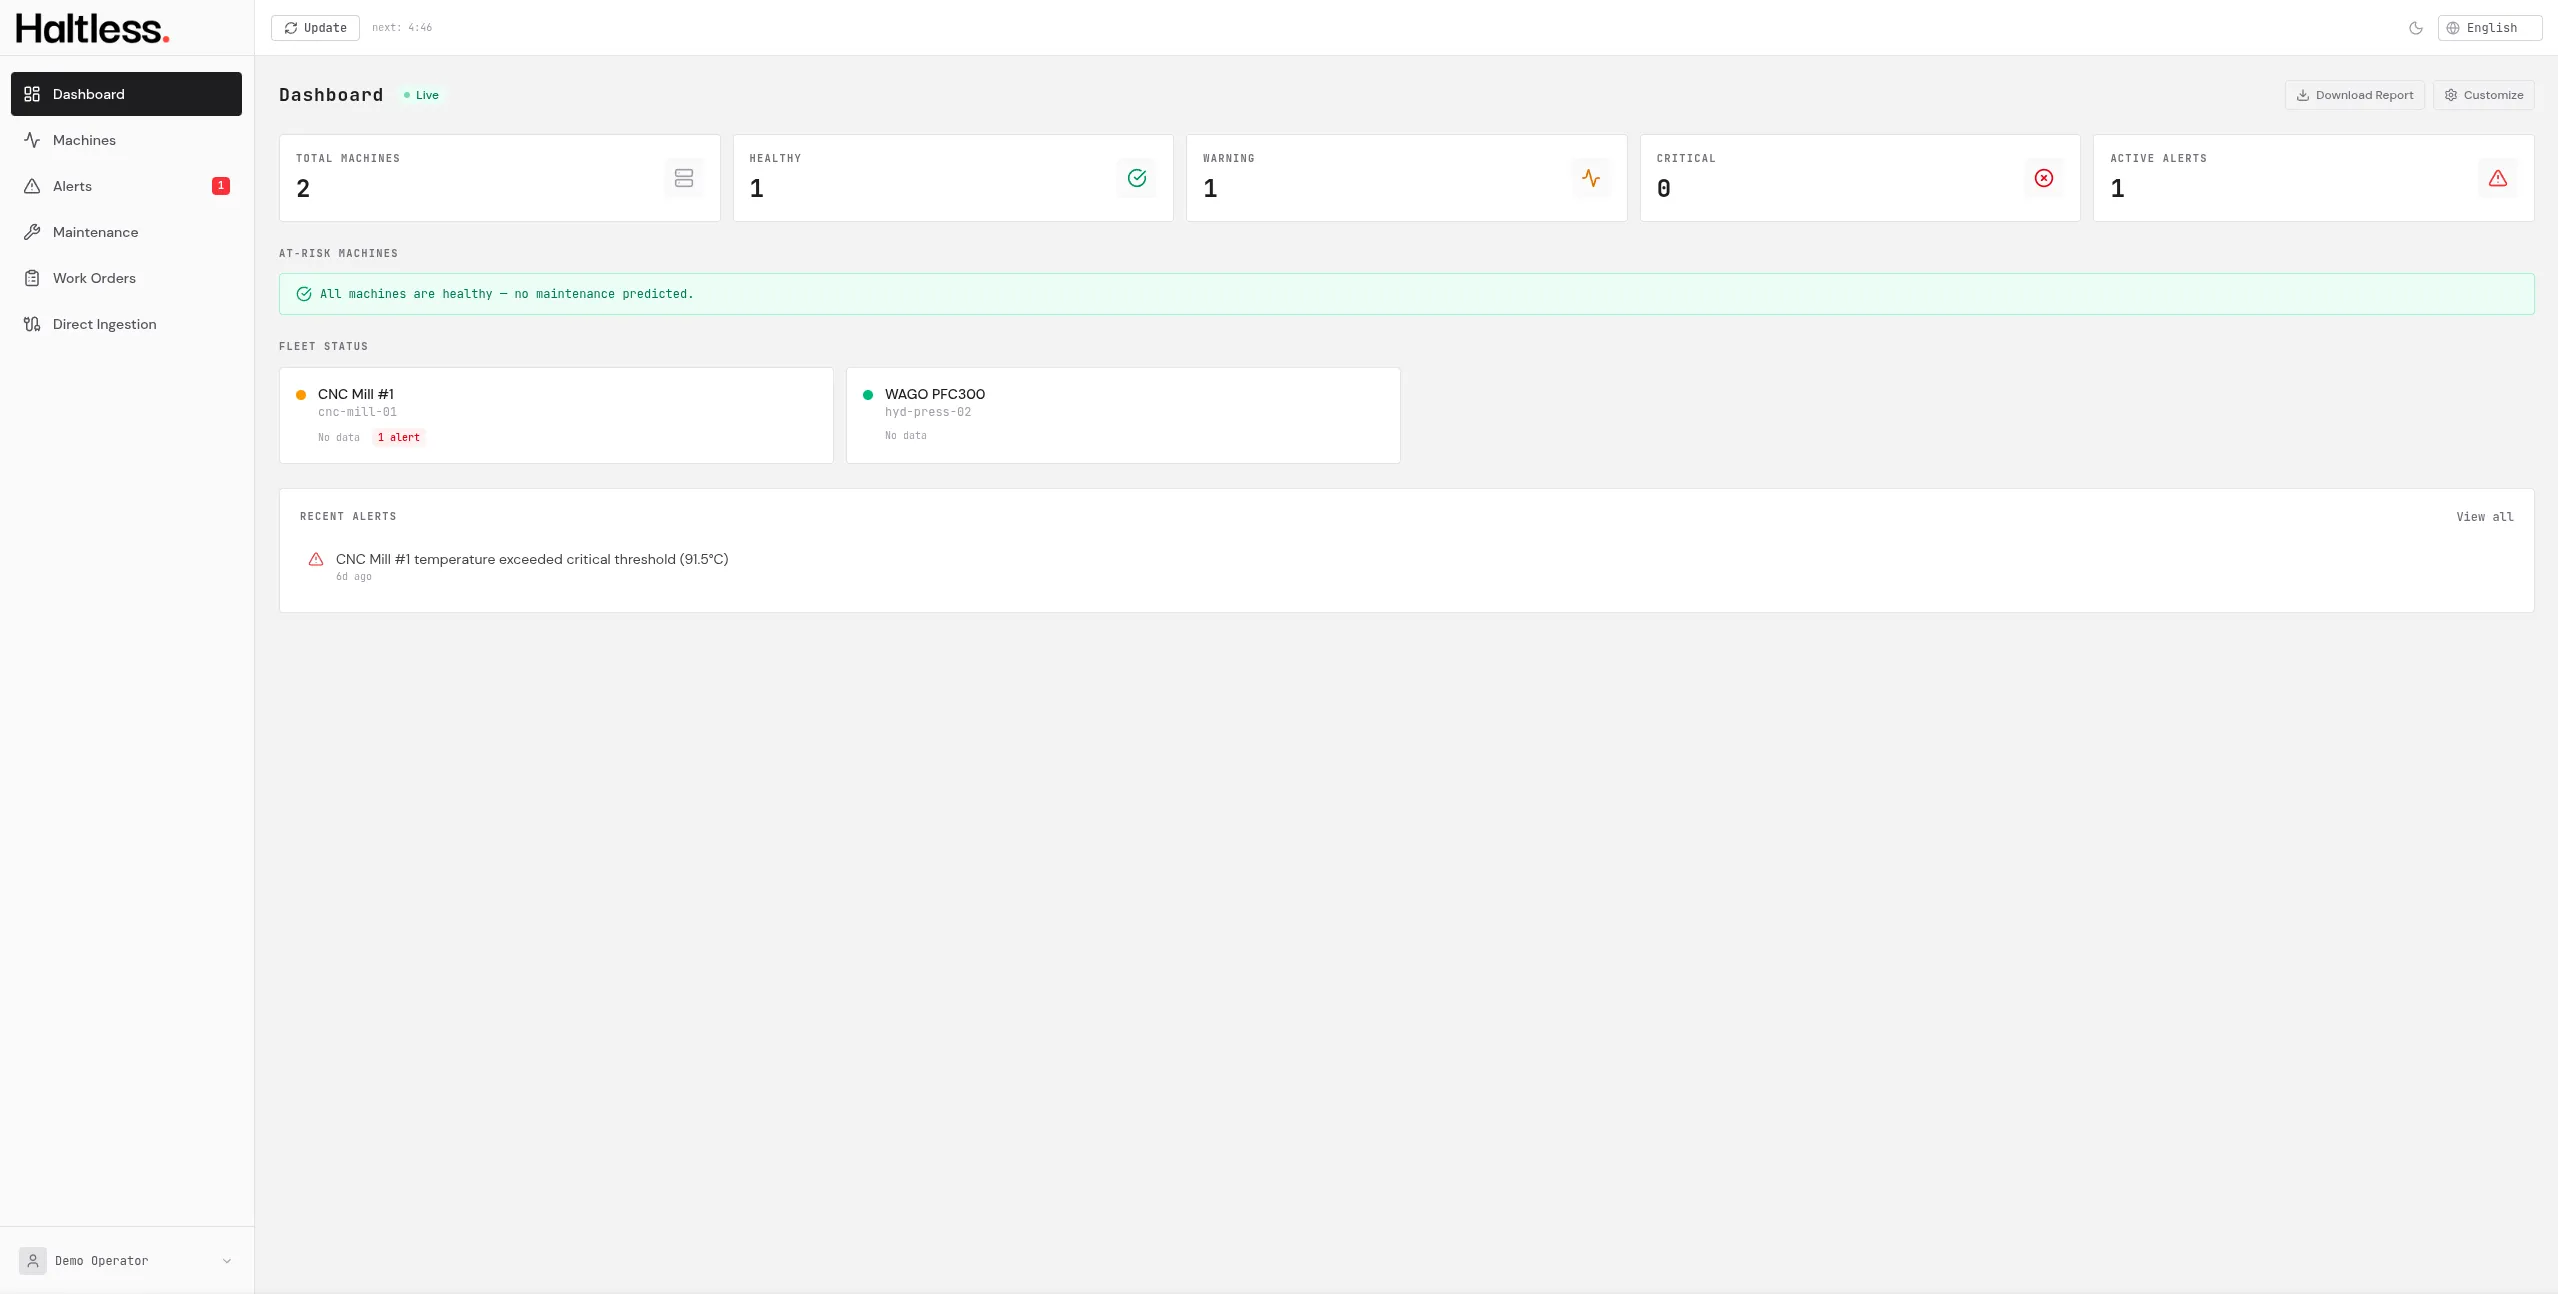
Task: Expand the Demo Operator account menu
Action: click(x=126, y=1260)
